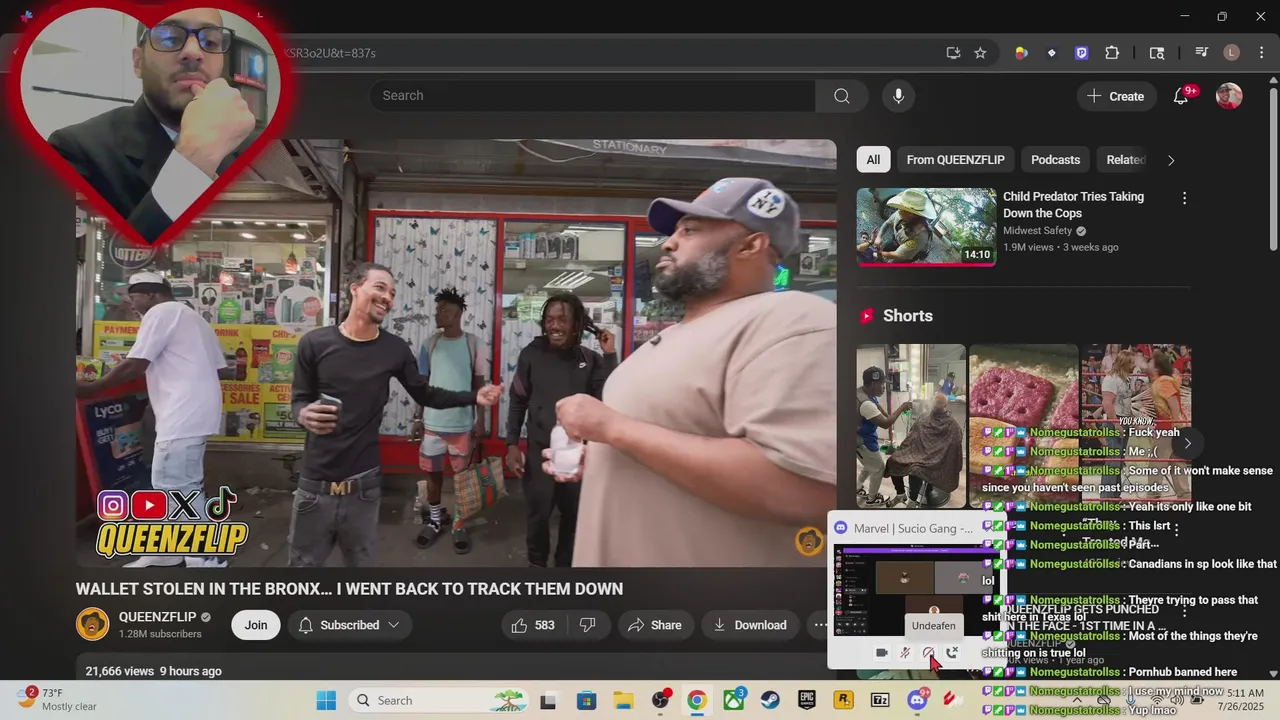
Task: Open the colorful circles Chrome extension
Action: pyautogui.click(x=1021, y=53)
